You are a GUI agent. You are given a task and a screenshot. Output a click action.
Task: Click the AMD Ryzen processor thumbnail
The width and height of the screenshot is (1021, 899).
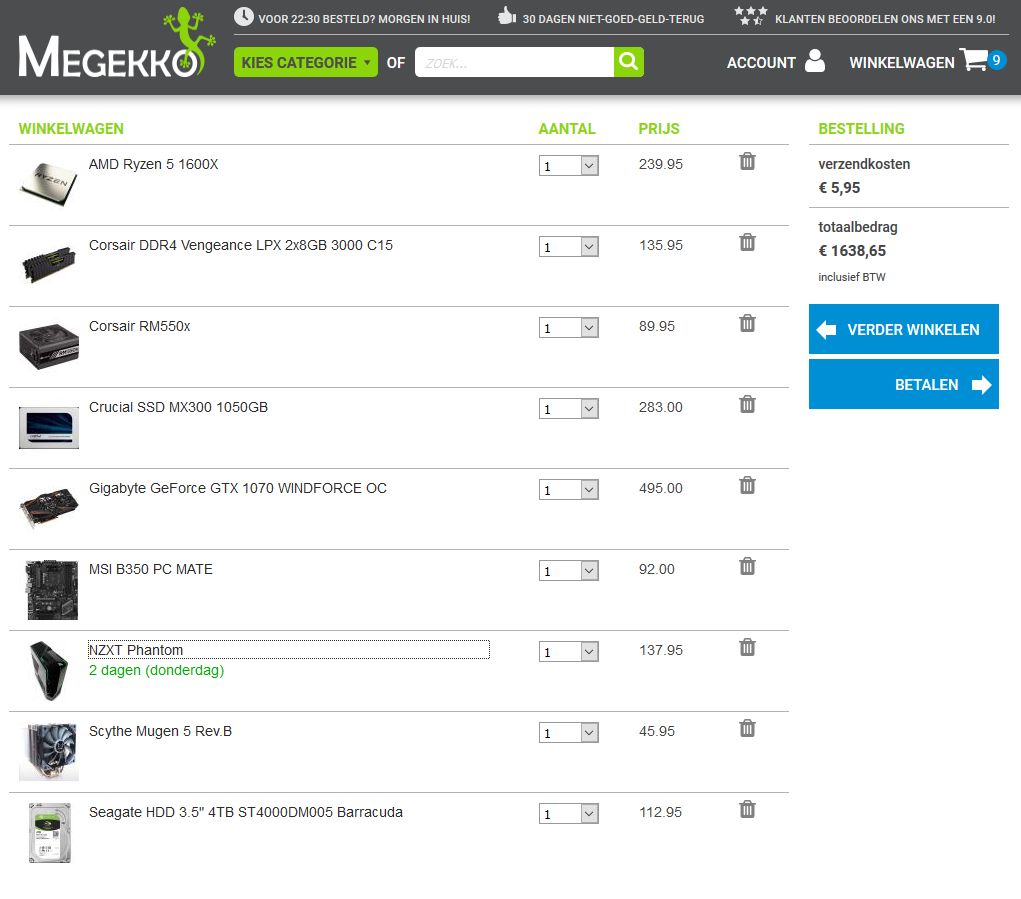[49, 185]
